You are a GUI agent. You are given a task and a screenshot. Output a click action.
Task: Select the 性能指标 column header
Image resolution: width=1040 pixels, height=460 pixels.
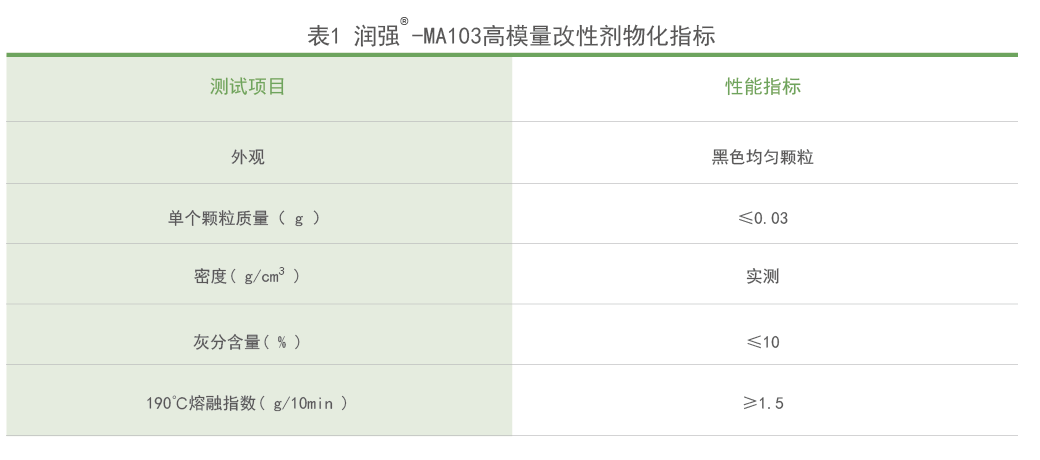coord(763,86)
